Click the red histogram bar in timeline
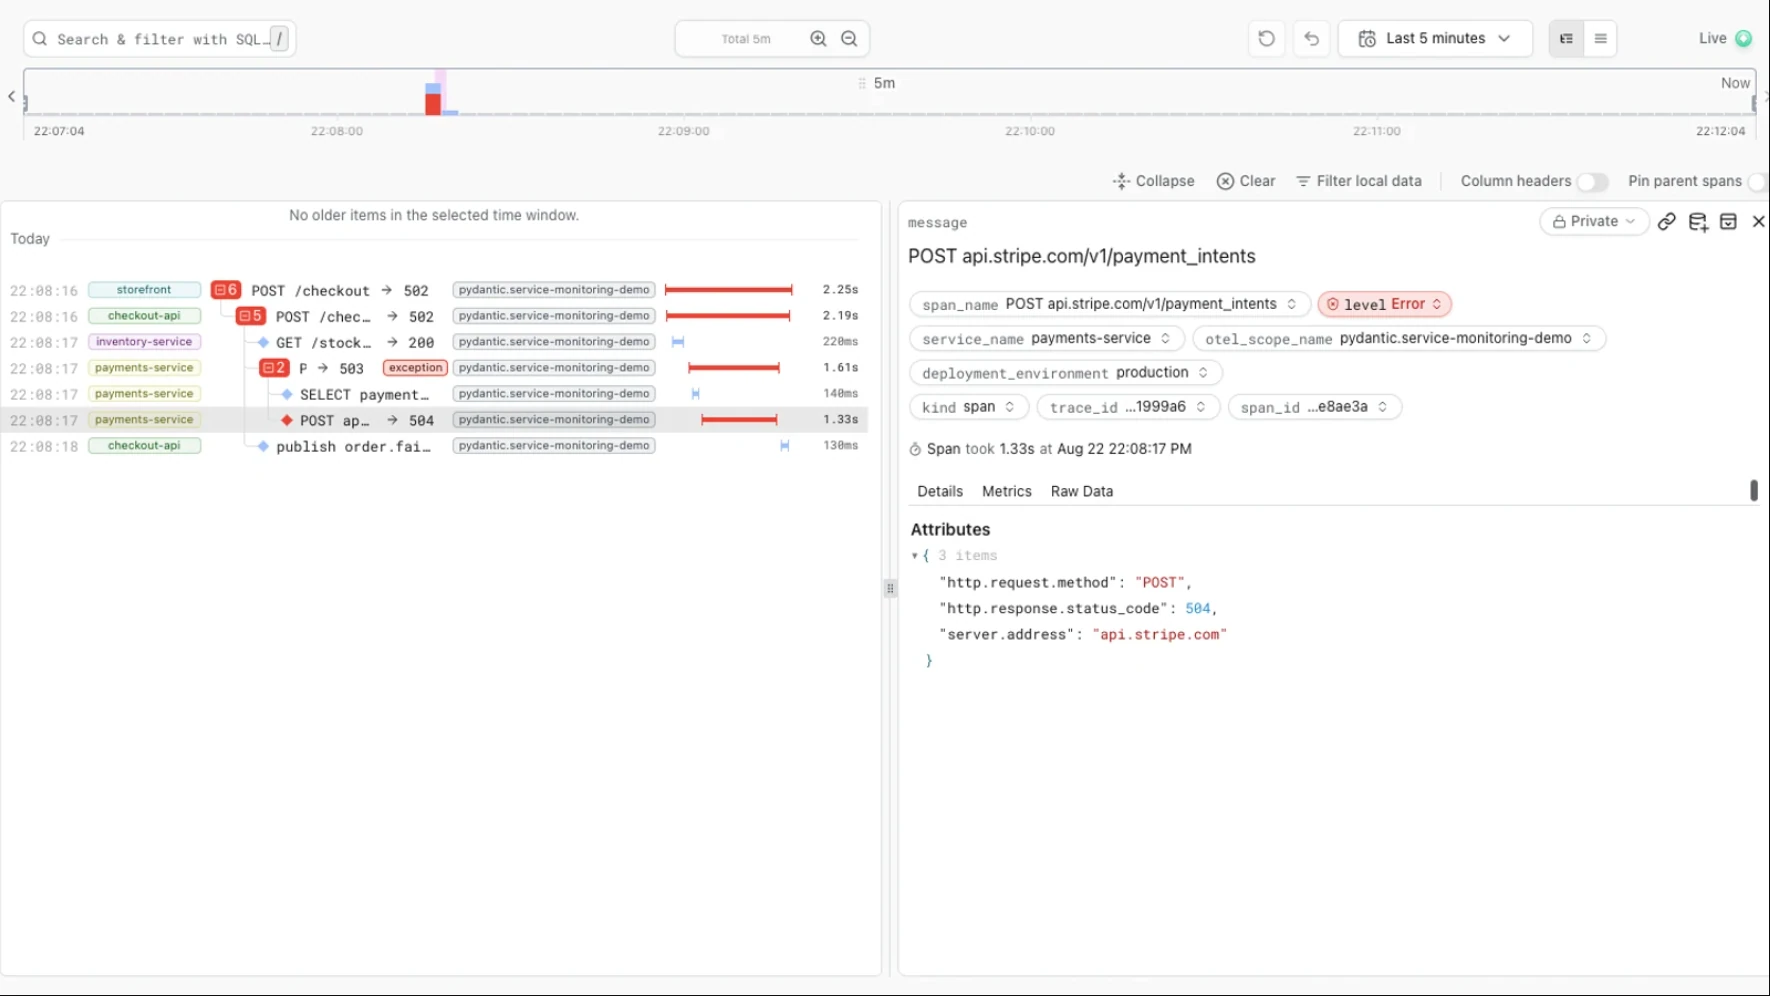Image resolution: width=1770 pixels, height=996 pixels. point(433,105)
